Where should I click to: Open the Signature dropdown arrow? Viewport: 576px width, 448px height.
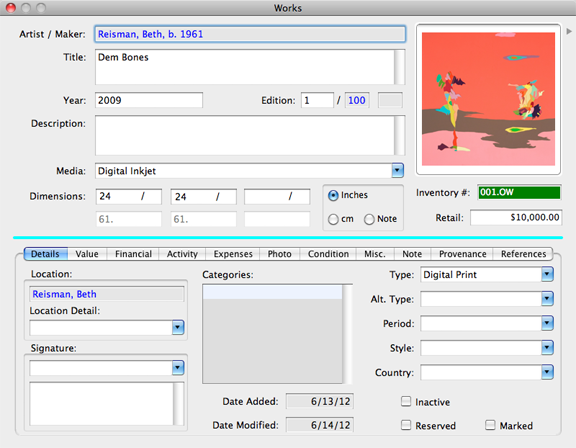coord(178,368)
